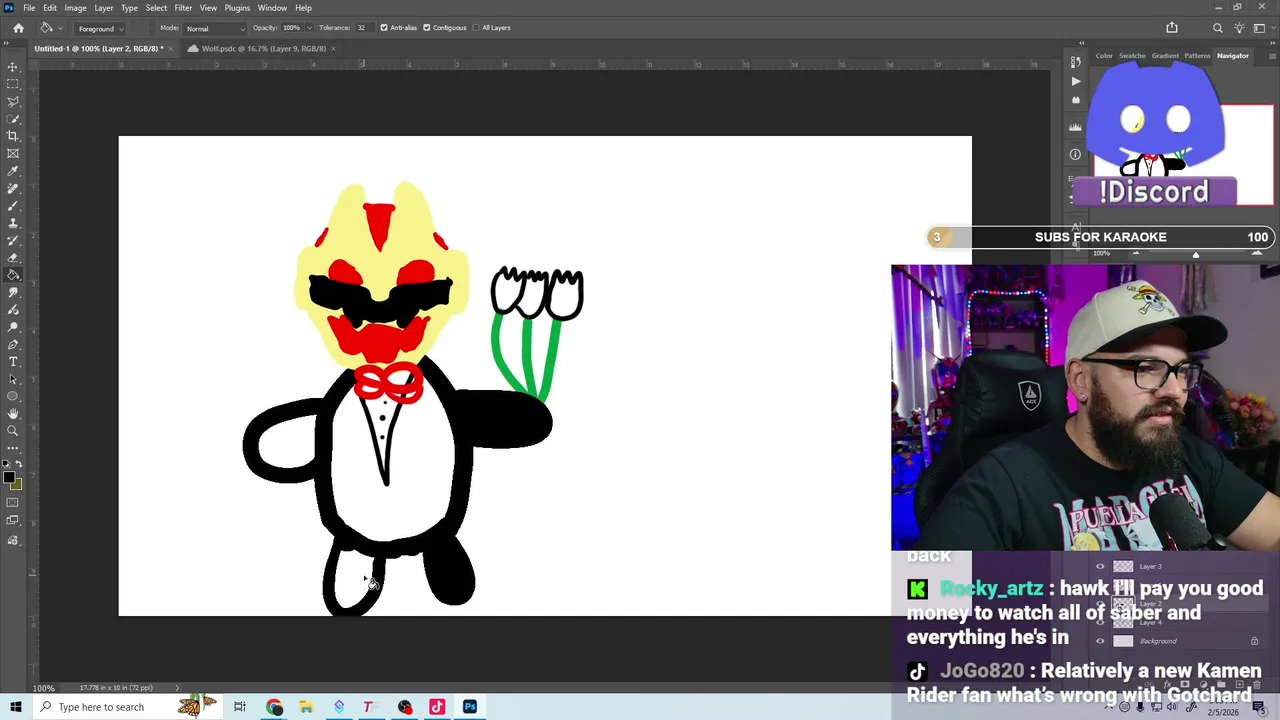Open the Window menu

point(272,8)
